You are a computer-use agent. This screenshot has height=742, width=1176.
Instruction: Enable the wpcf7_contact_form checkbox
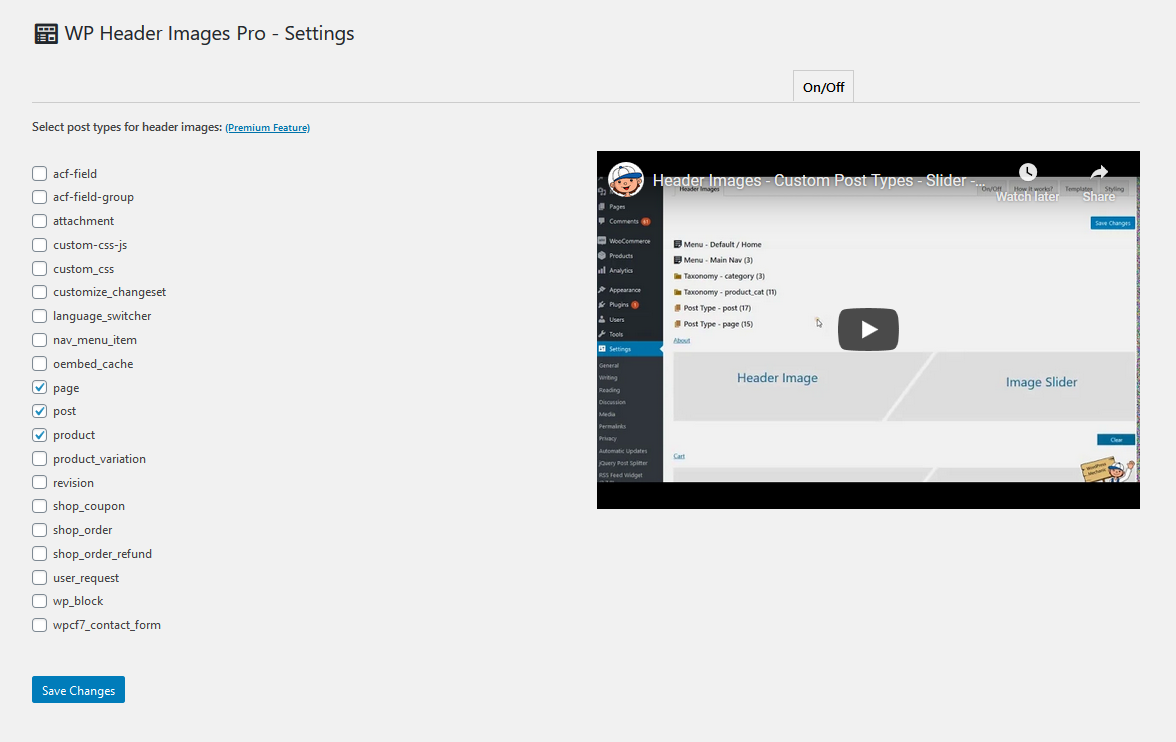40,625
